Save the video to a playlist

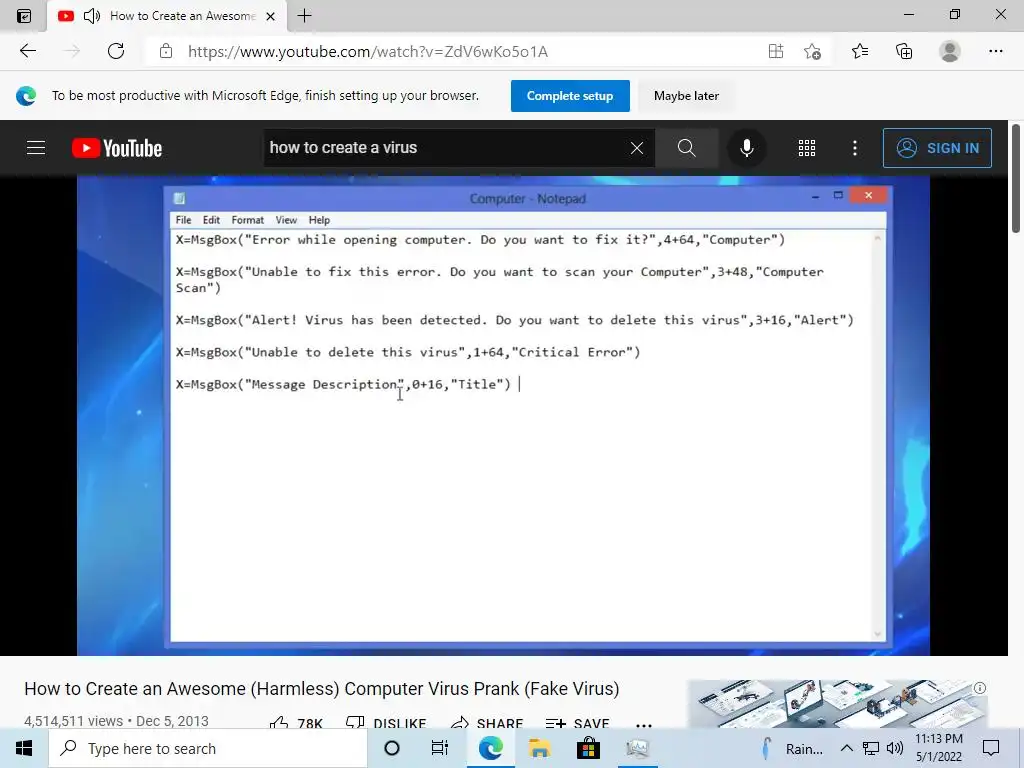pos(577,722)
